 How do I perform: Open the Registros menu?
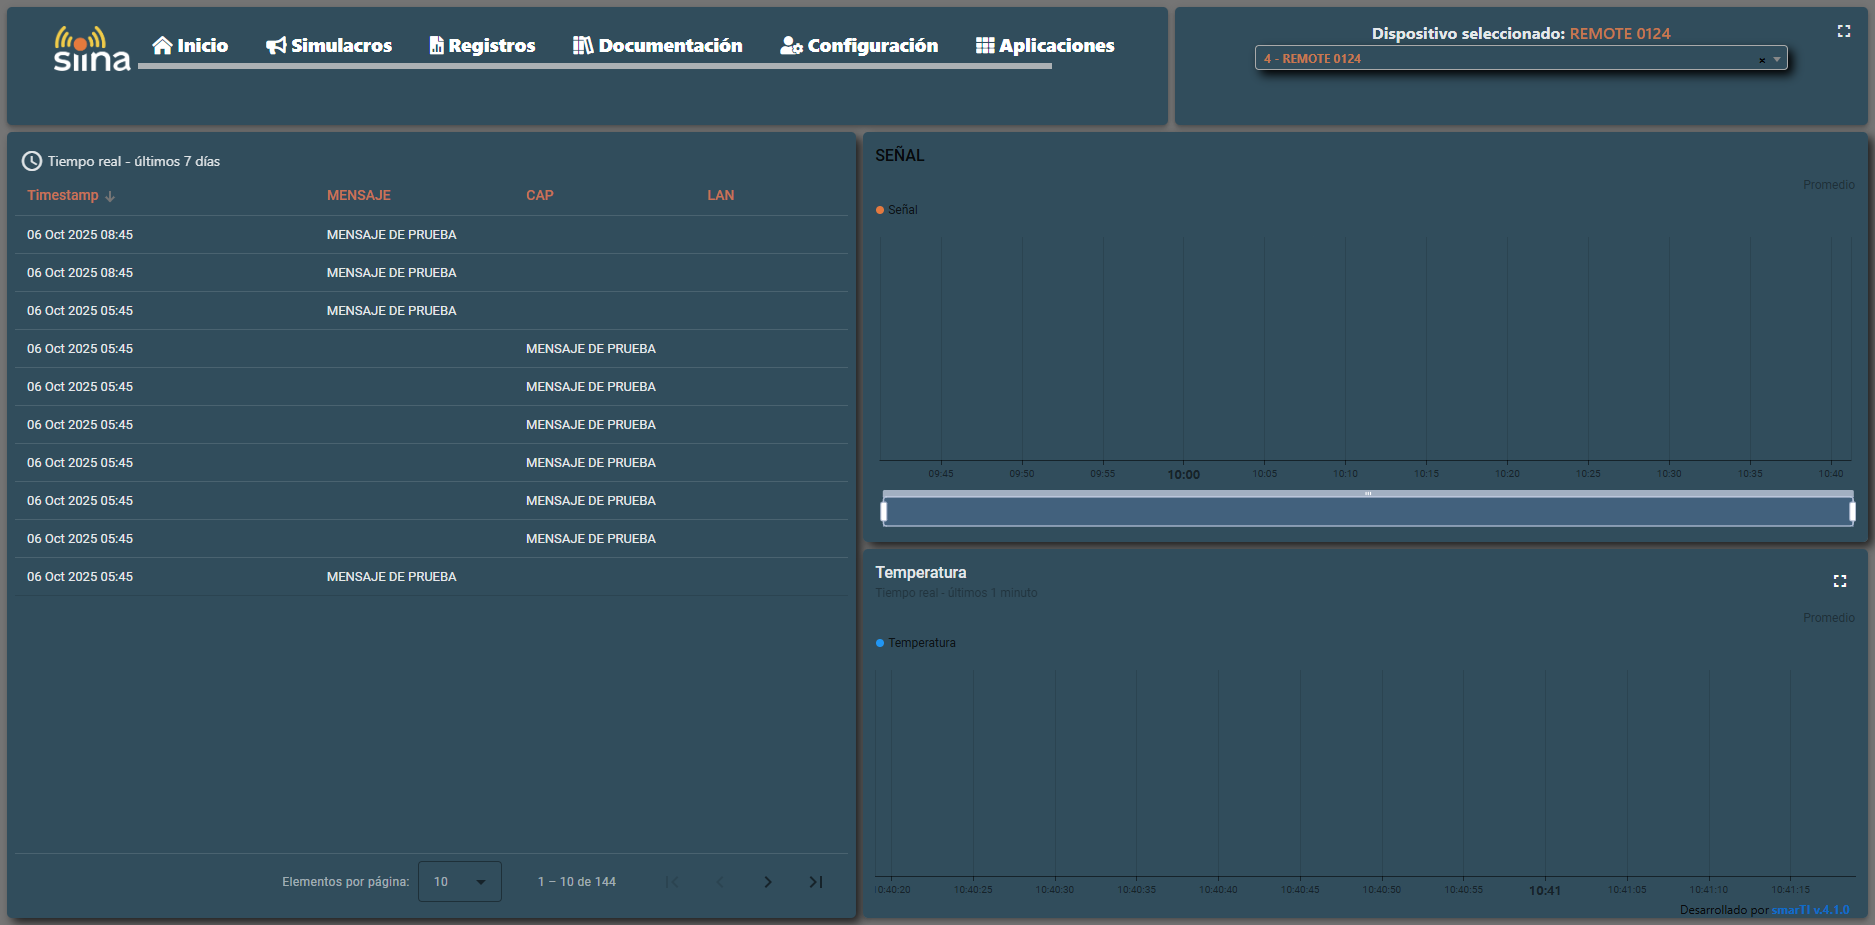click(482, 46)
